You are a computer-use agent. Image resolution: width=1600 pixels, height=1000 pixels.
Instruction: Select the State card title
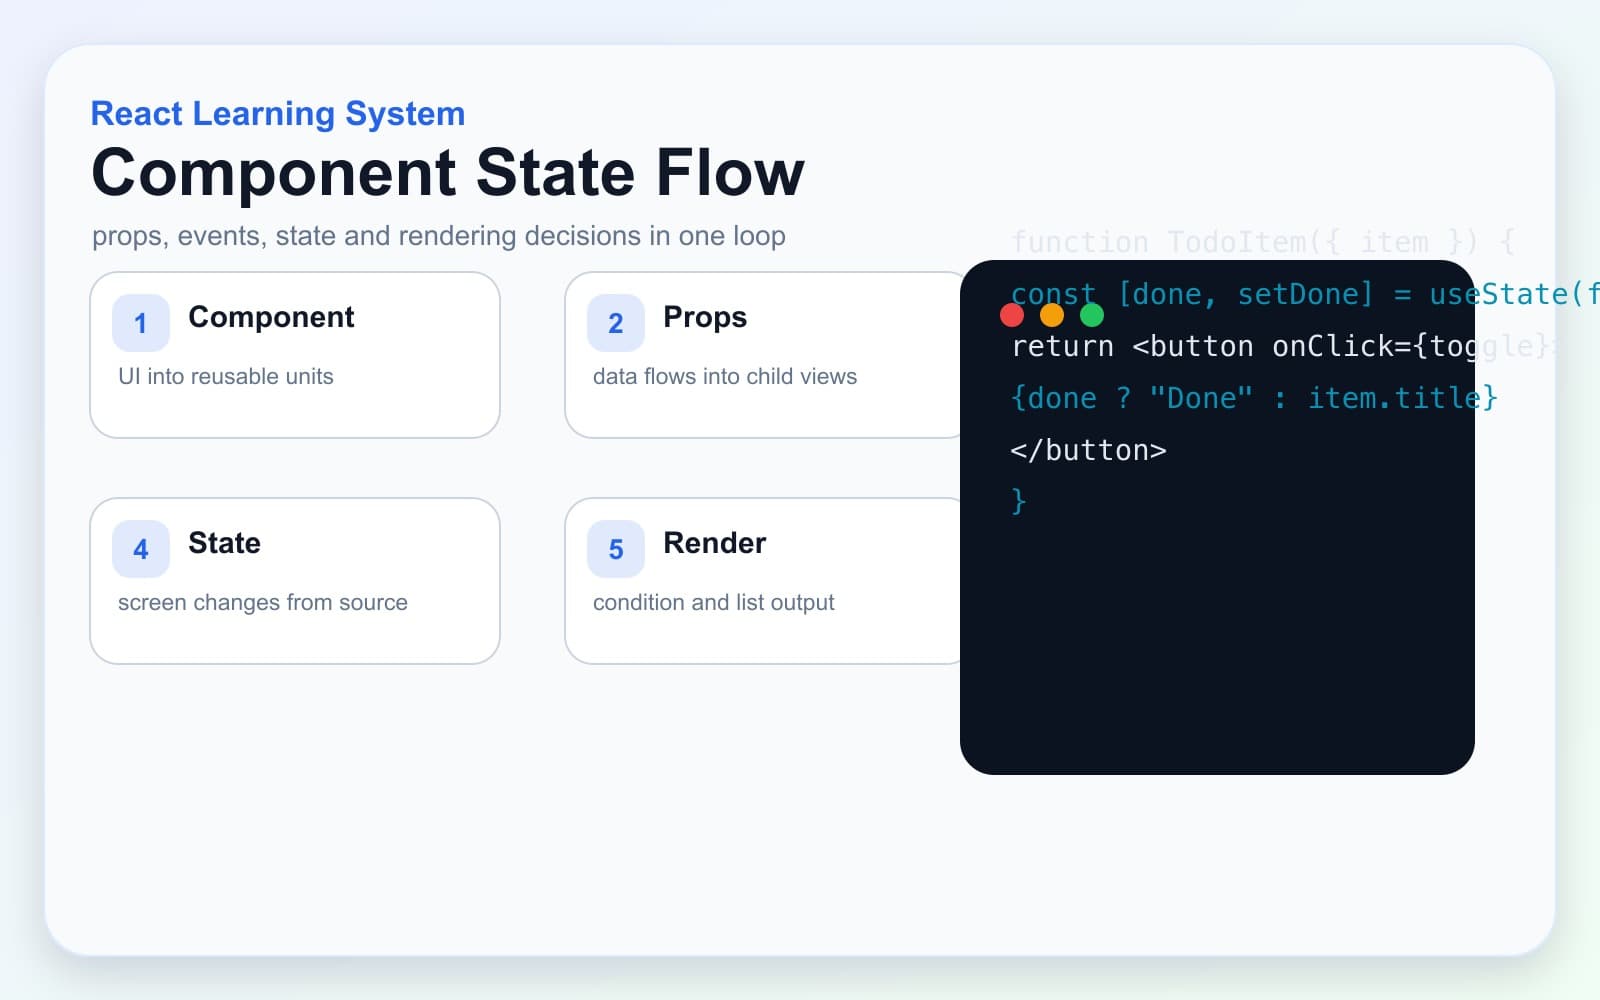tap(224, 543)
